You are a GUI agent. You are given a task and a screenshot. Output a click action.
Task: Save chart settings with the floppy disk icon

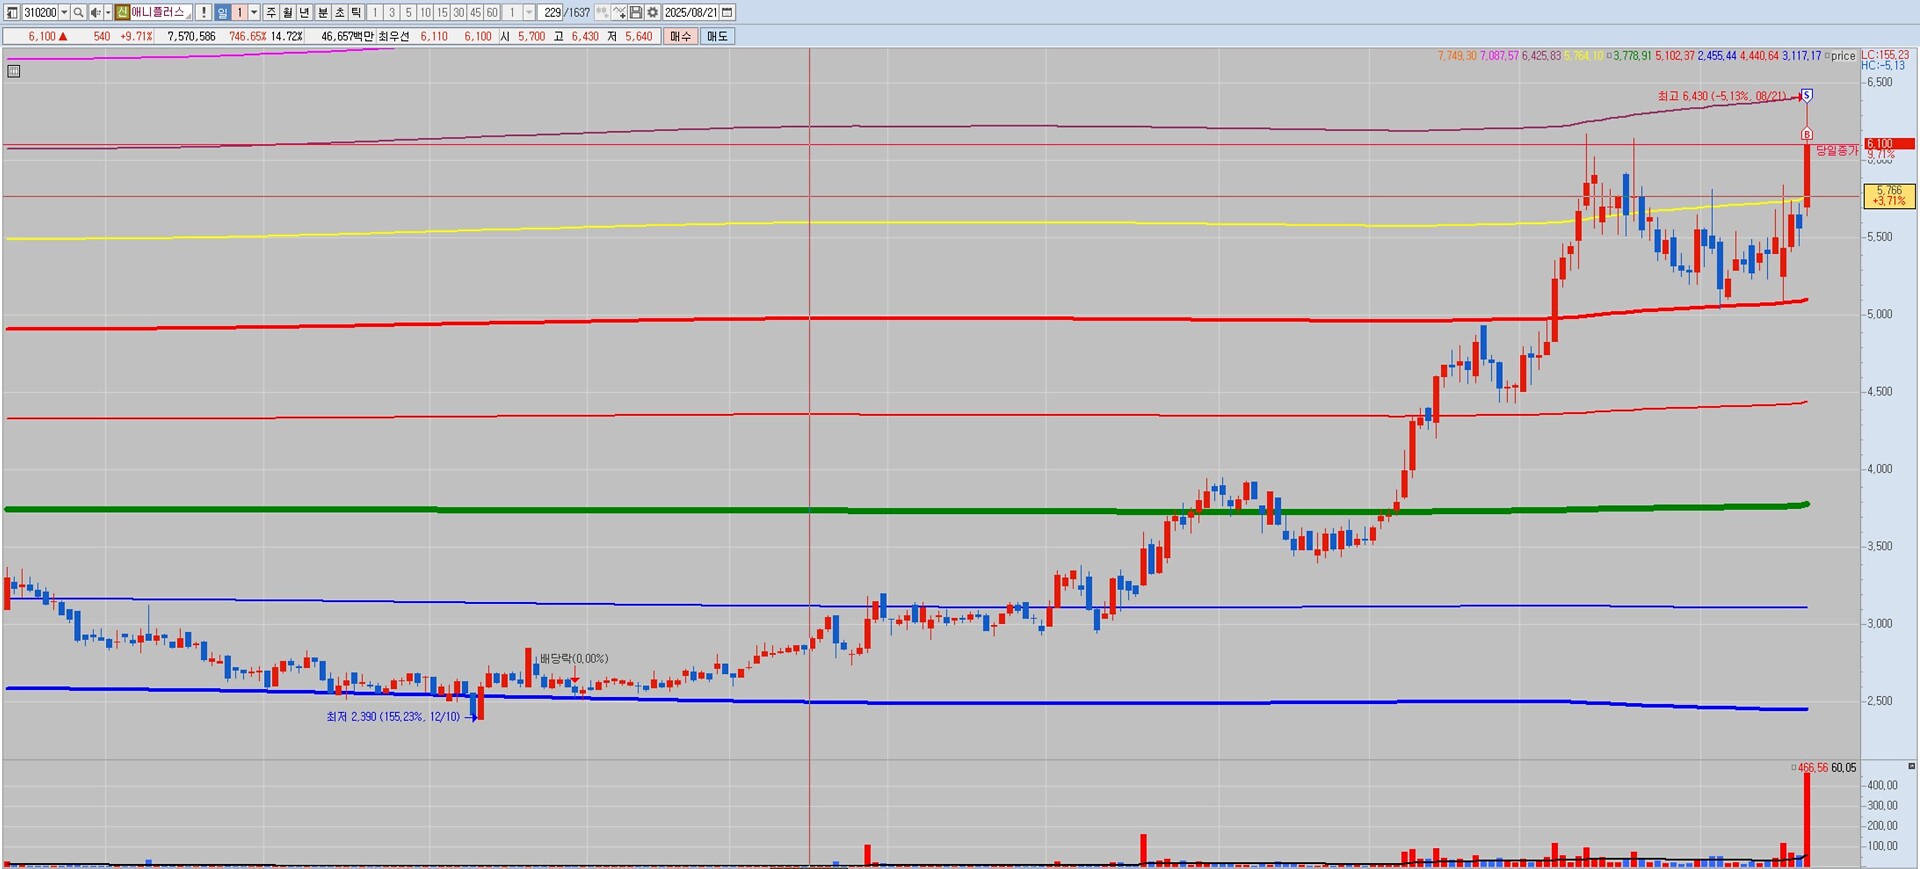click(636, 12)
